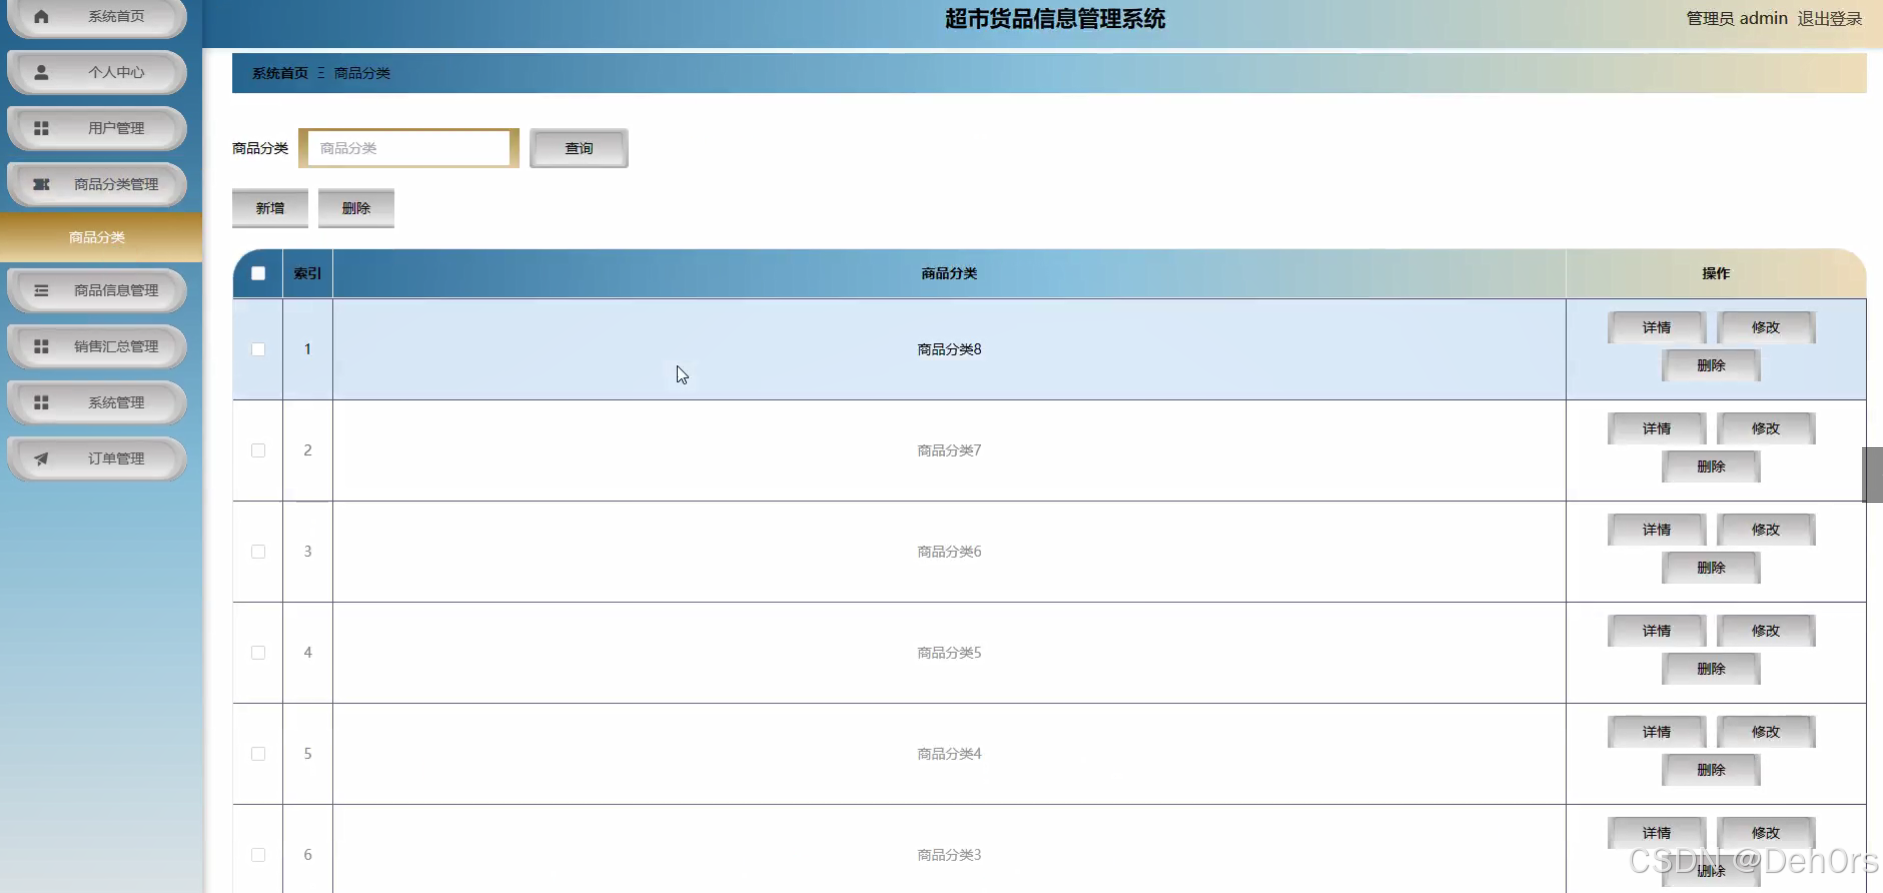Click the 商品分类 column header

949,273
